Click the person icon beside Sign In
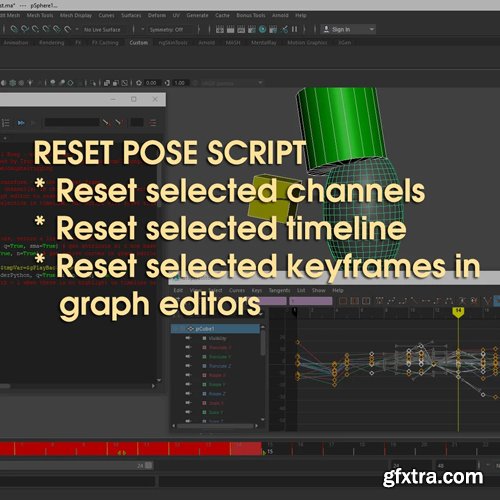Screen dimensions: 500x500 click(326, 29)
